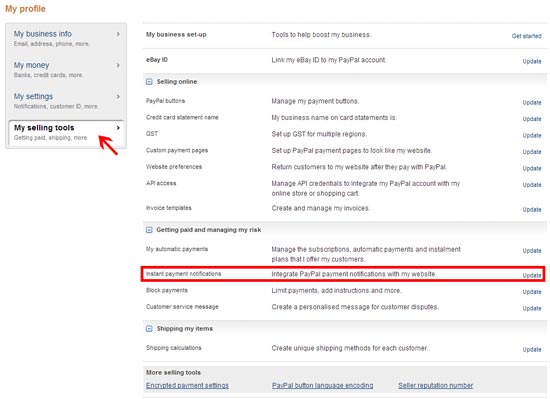
Task: Click the 'Shipping calculations' label
Action: 174,348
